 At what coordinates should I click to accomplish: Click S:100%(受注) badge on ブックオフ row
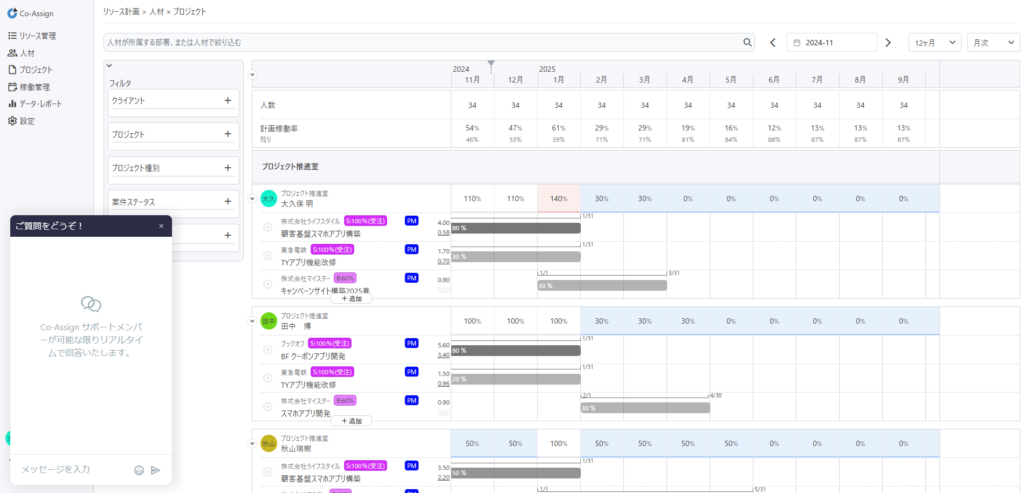coord(330,343)
